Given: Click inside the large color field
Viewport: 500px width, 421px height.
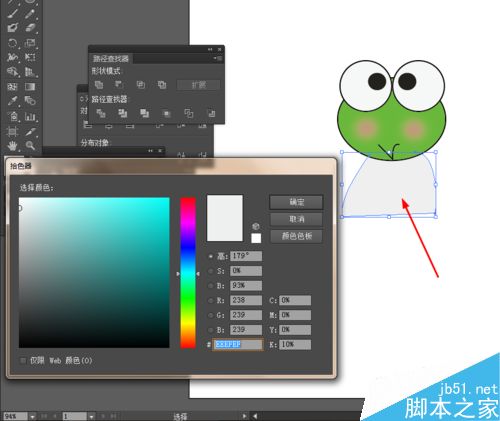Looking at the screenshot, I should point(94,273).
